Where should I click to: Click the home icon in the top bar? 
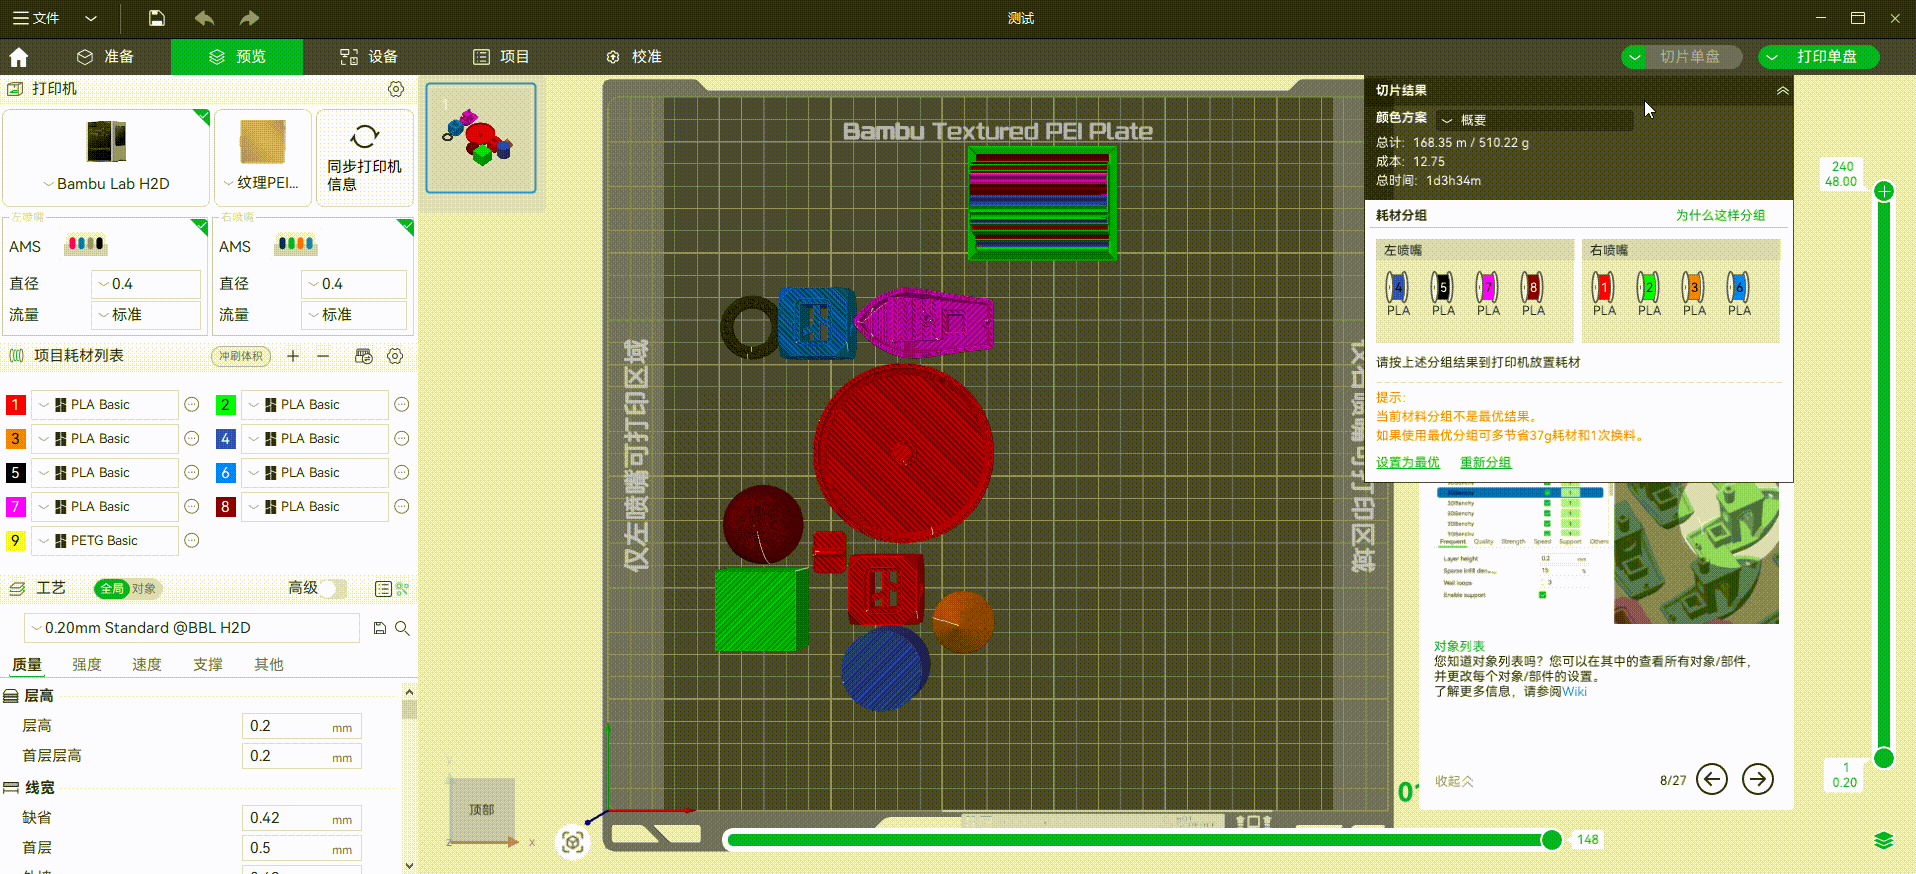18,57
